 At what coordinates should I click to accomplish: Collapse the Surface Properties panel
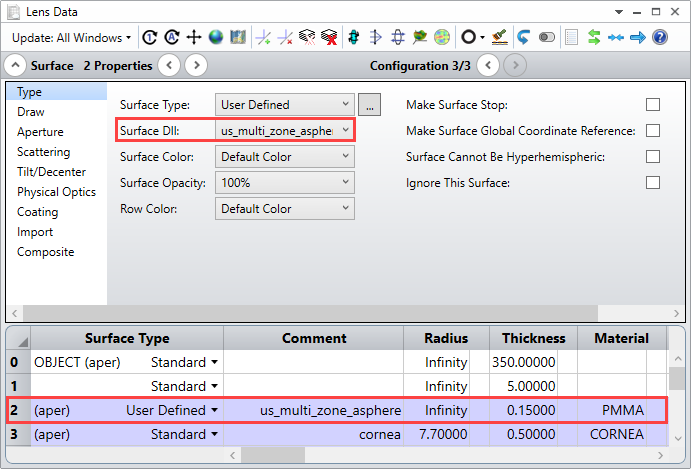click(15, 66)
